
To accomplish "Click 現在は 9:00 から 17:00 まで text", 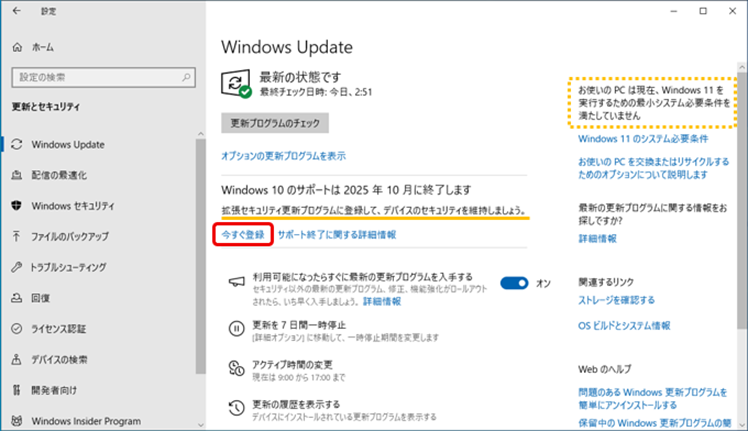I will click(299, 377).
